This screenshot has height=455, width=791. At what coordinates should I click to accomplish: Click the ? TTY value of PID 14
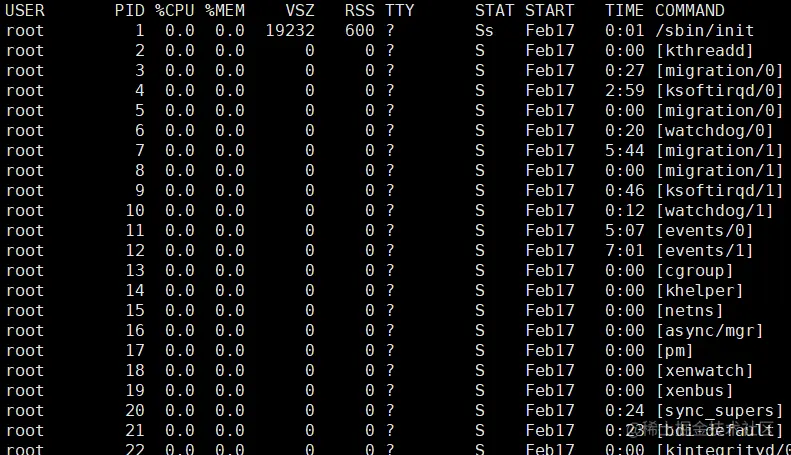coord(389,291)
